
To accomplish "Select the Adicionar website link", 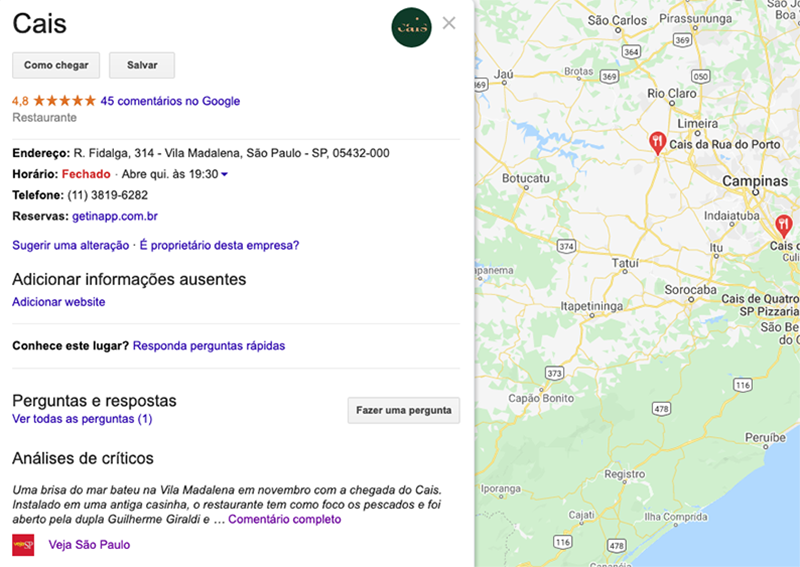I will [58, 302].
